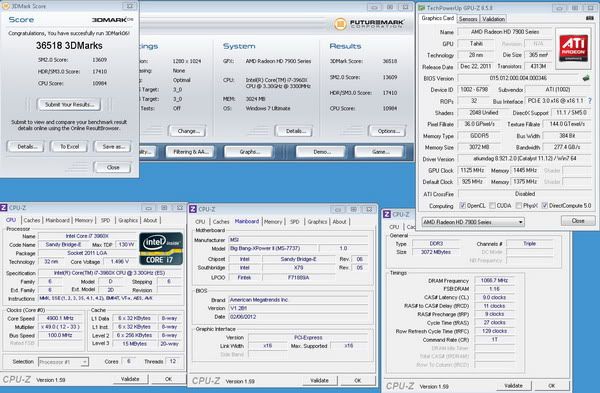Click the Futuremark Corporation logo
Image resolution: width=600 pixels, height=393 pixels.
(369, 24)
